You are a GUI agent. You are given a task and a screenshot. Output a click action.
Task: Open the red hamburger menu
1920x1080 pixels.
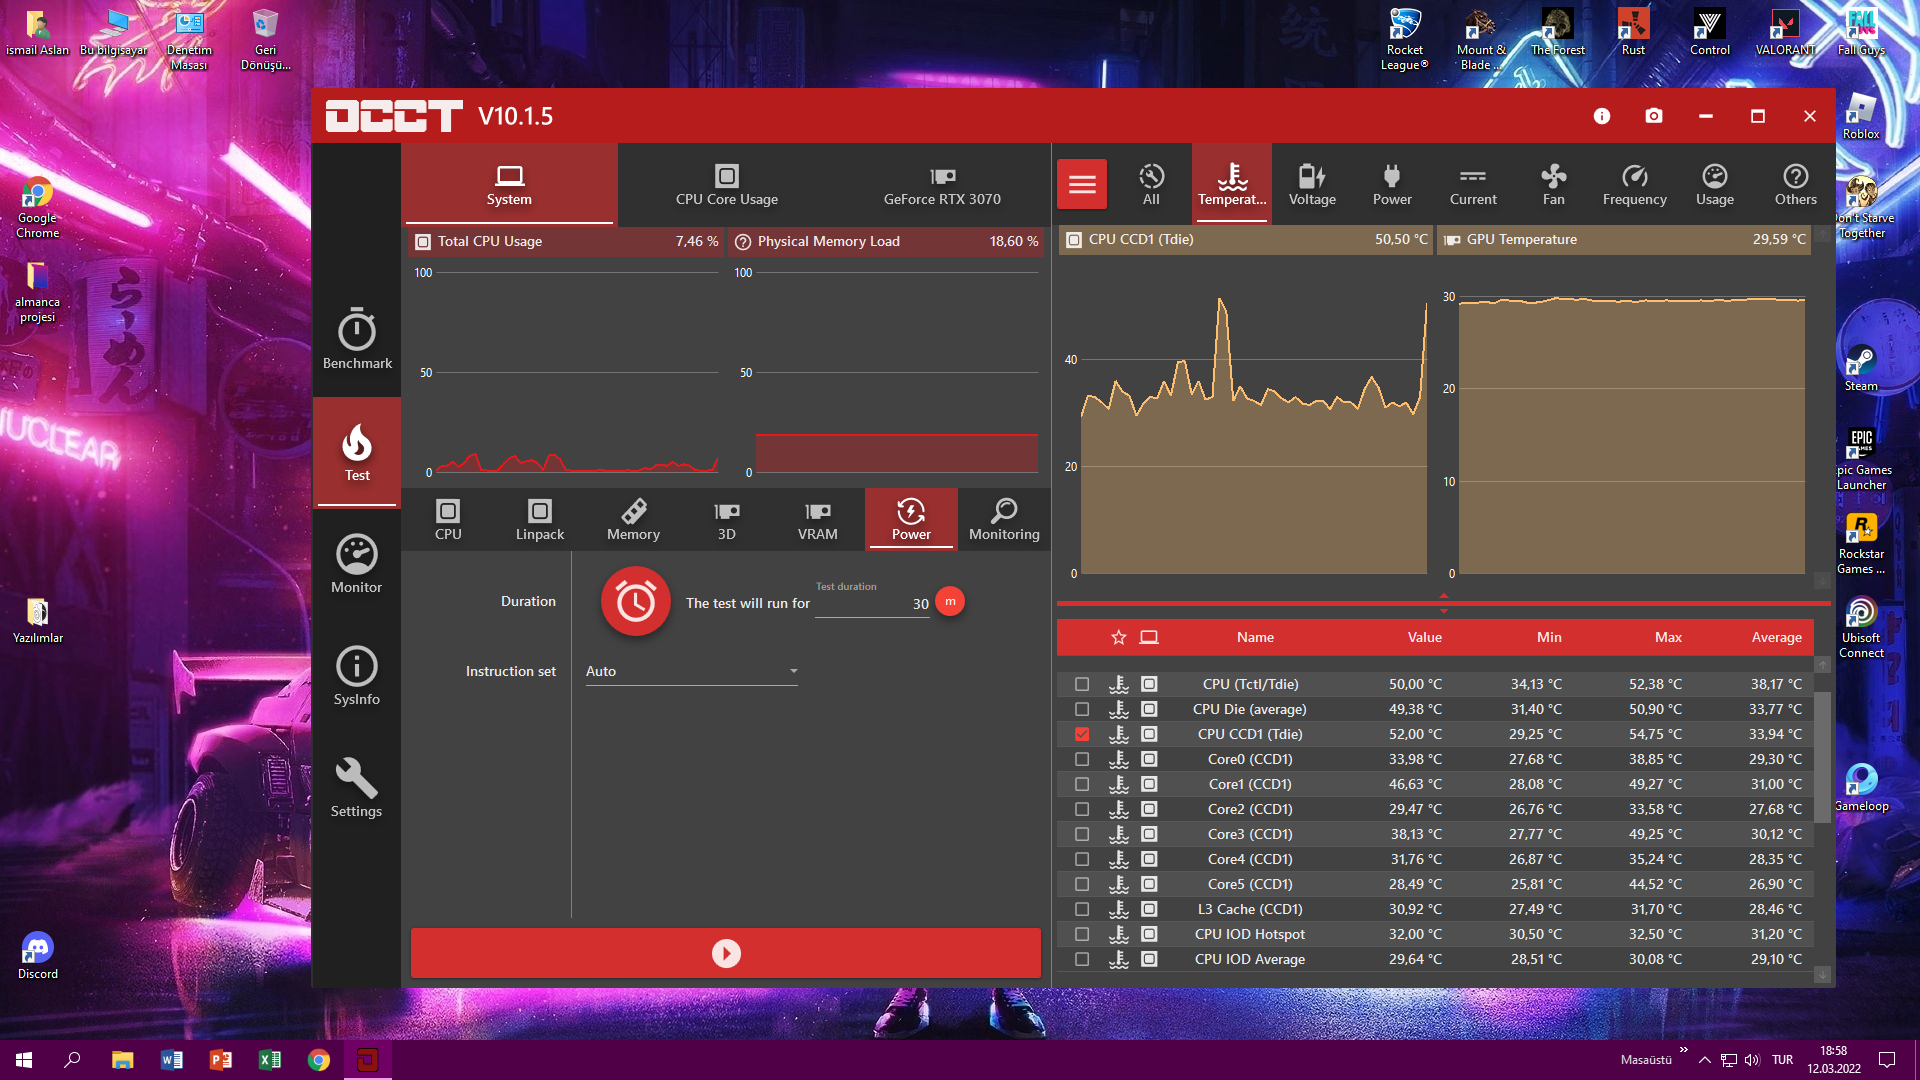(1082, 184)
